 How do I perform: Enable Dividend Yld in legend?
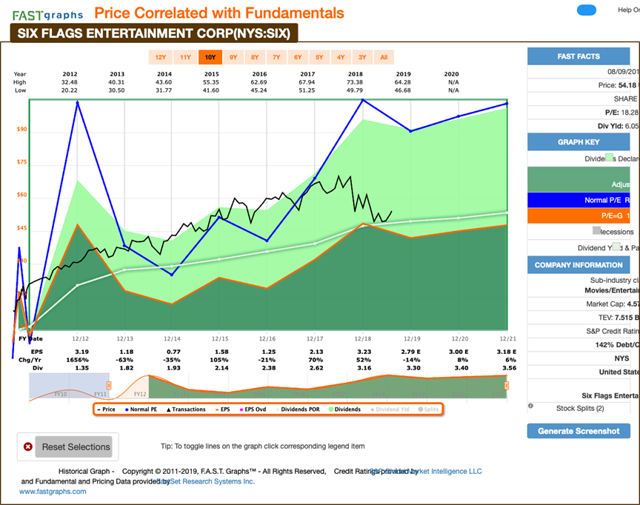click(389, 409)
